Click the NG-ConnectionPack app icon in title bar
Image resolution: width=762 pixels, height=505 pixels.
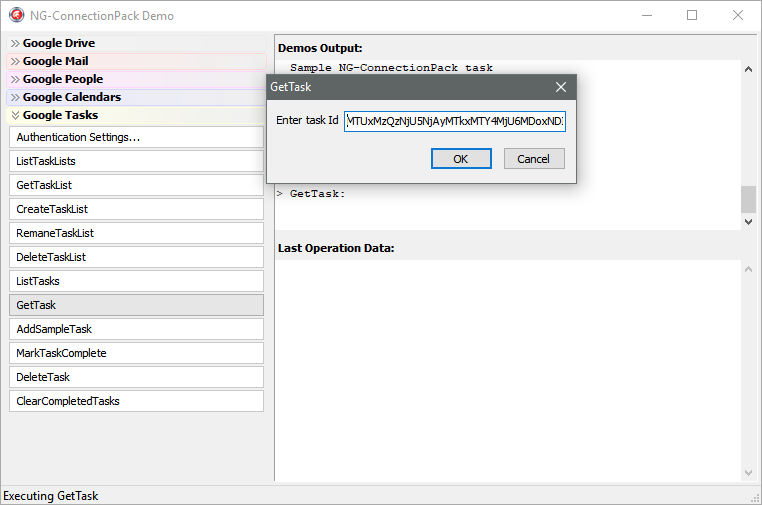coord(17,16)
